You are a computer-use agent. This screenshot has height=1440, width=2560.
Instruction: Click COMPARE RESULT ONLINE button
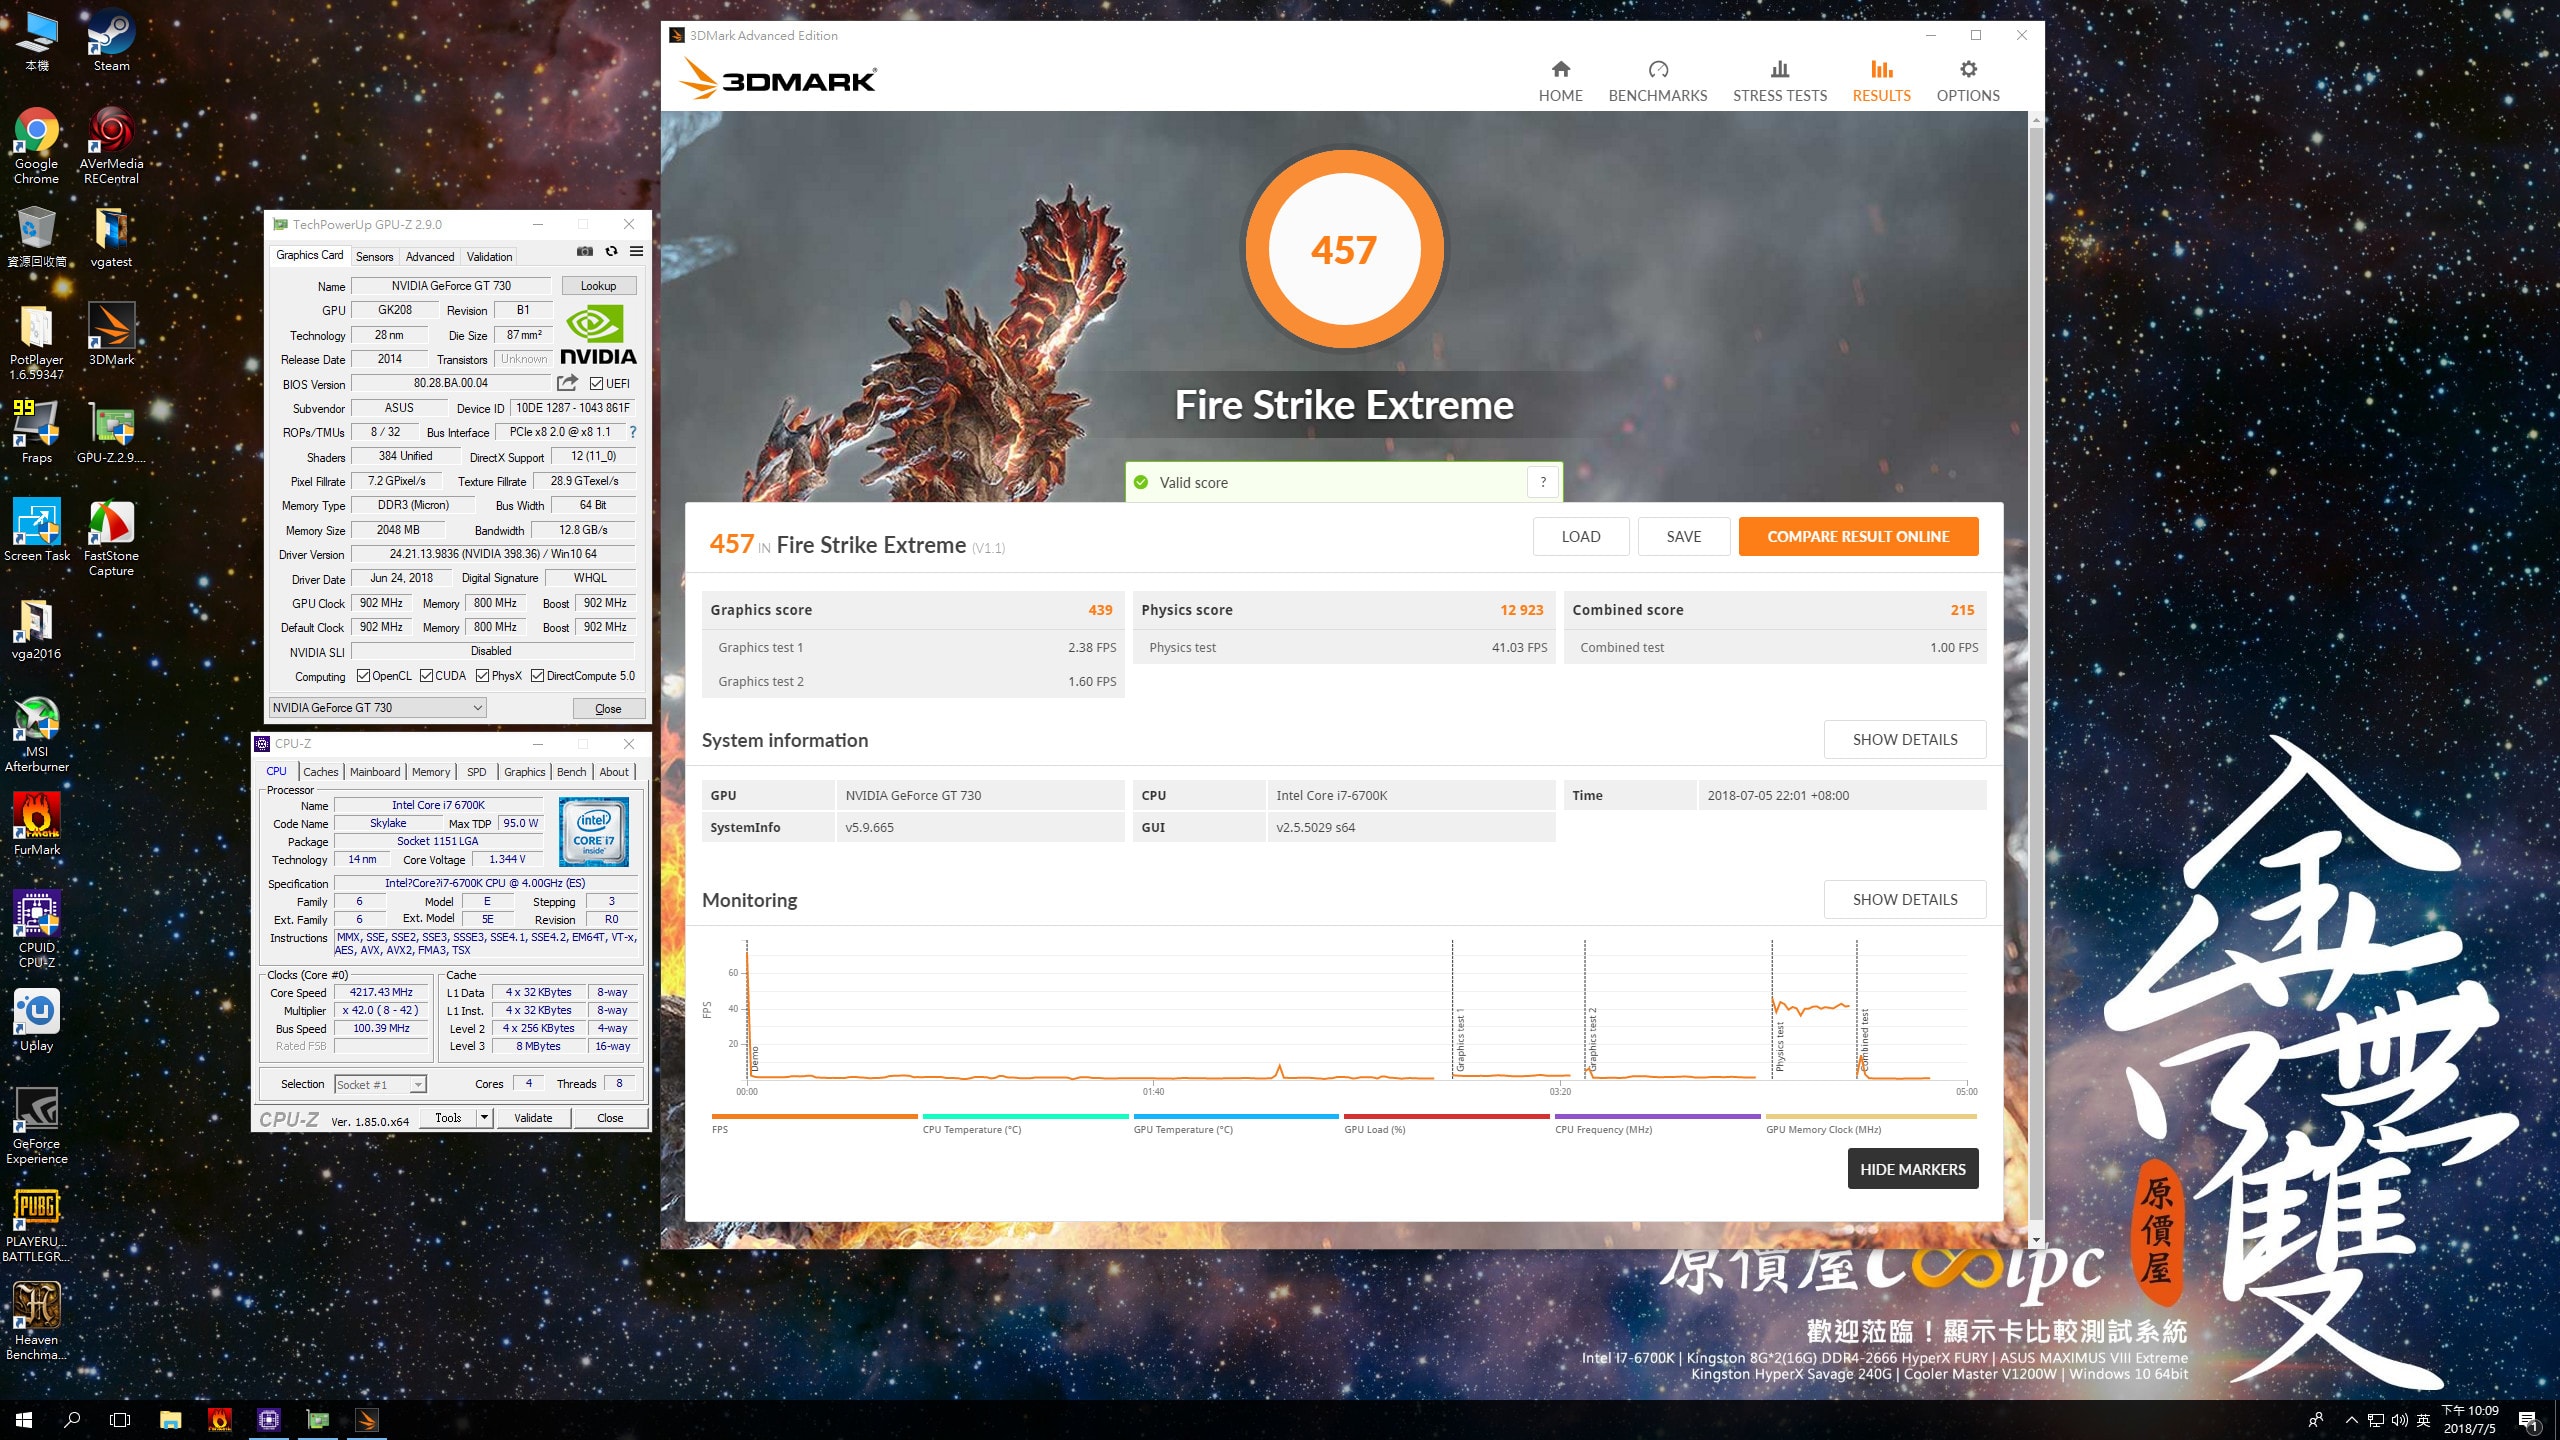pyautogui.click(x=1858, y=537)
